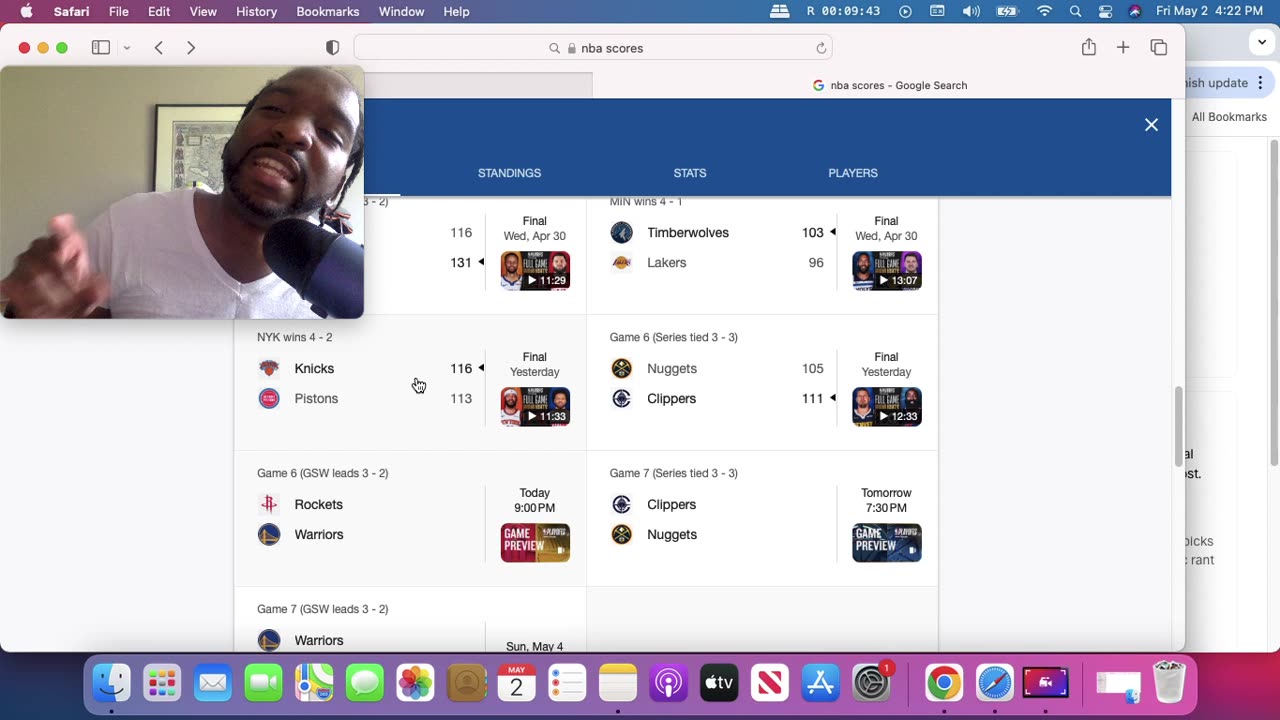Click the Knicks team name
The image size is (1280, 720).
coord(314,368)
